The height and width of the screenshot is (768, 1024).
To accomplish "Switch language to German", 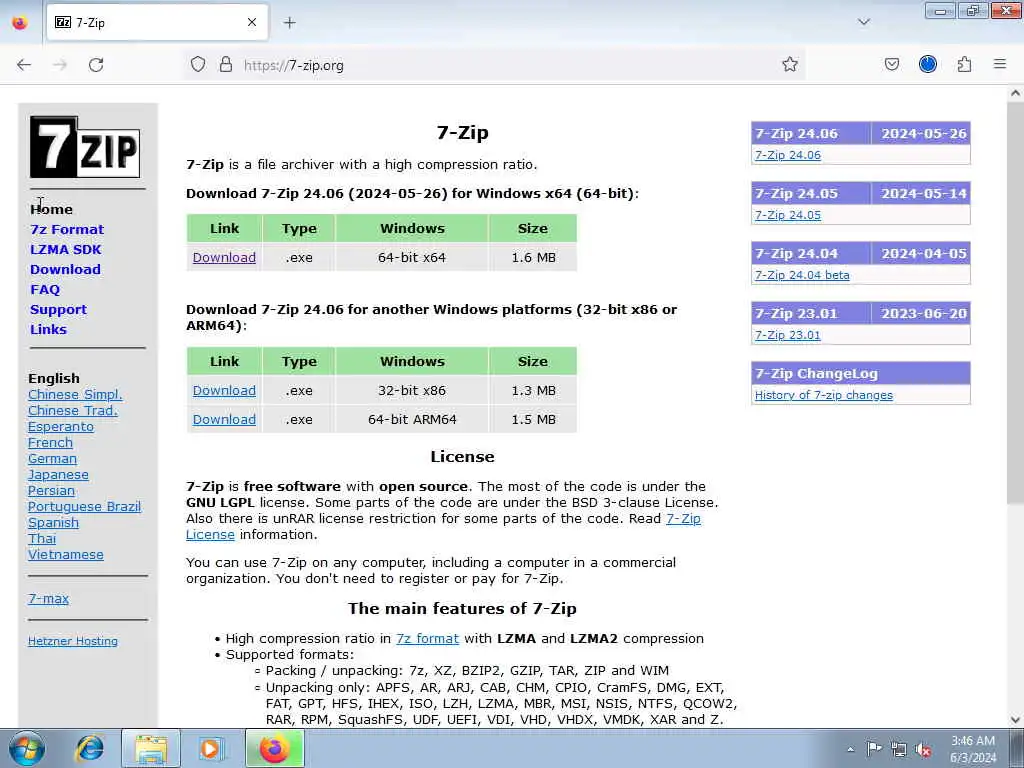I will (x=52, y=458).
